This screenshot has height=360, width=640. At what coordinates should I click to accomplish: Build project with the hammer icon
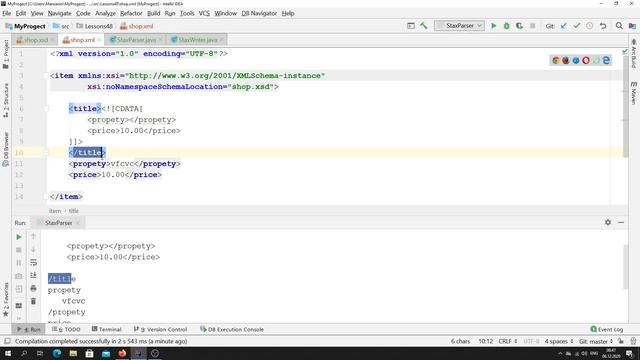pos(424,26)
